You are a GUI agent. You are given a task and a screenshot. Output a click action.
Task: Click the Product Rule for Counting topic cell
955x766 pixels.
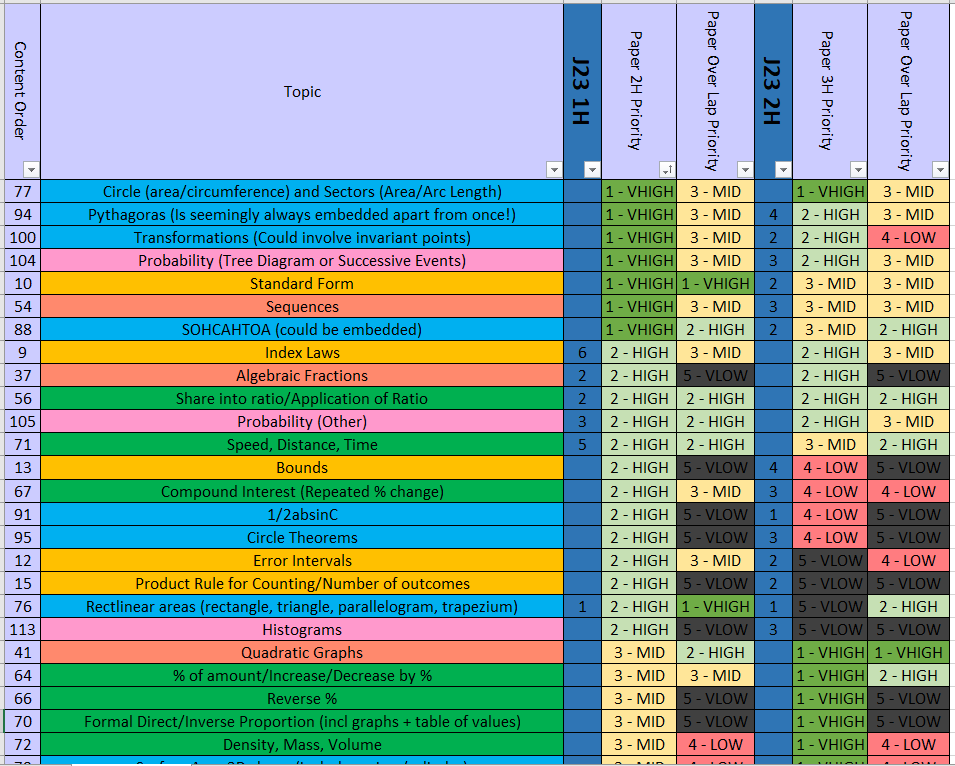[x=302, y=583]
